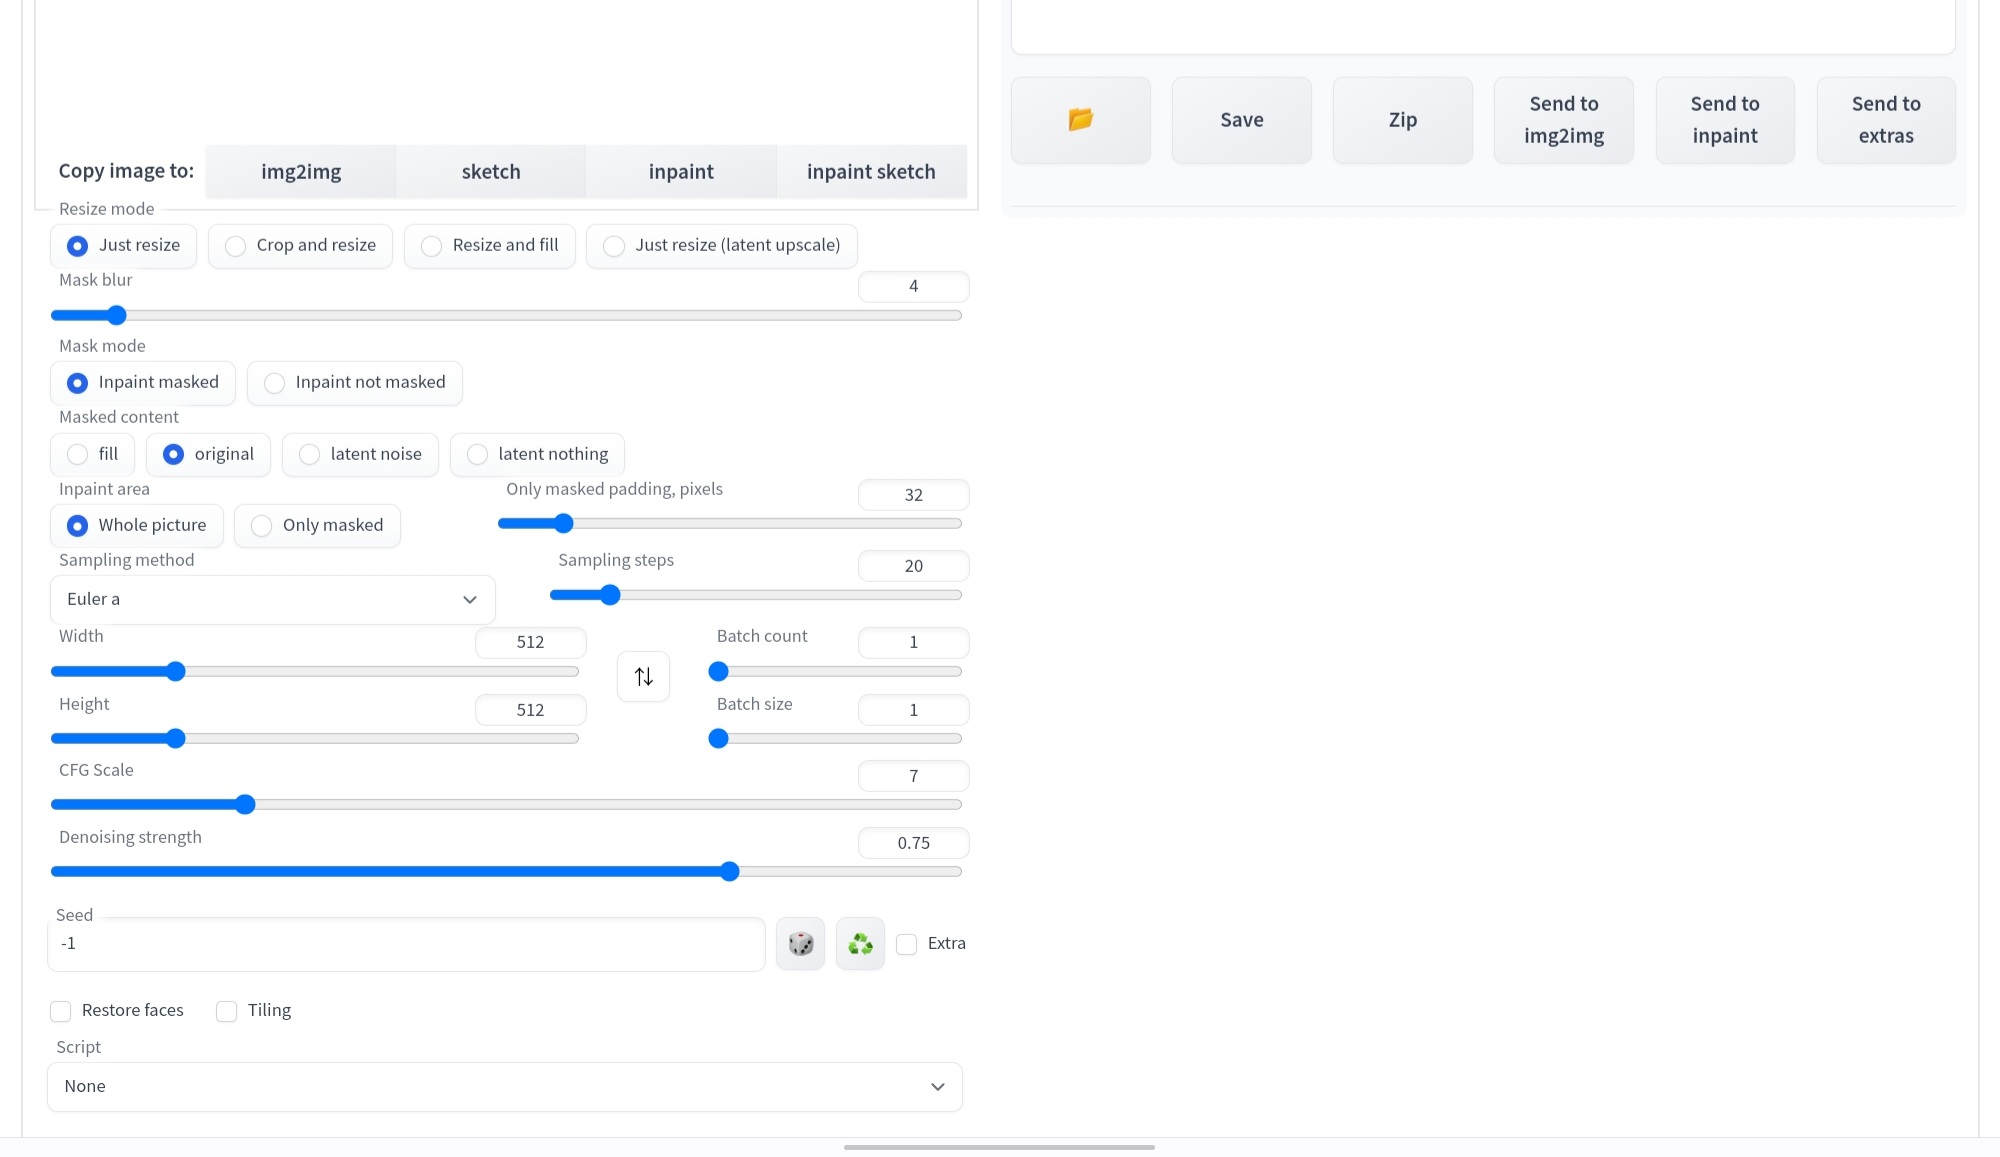Open the output folder icon button
This screenshot has height=1157, width=2000.
click(x=1080, y=120)
